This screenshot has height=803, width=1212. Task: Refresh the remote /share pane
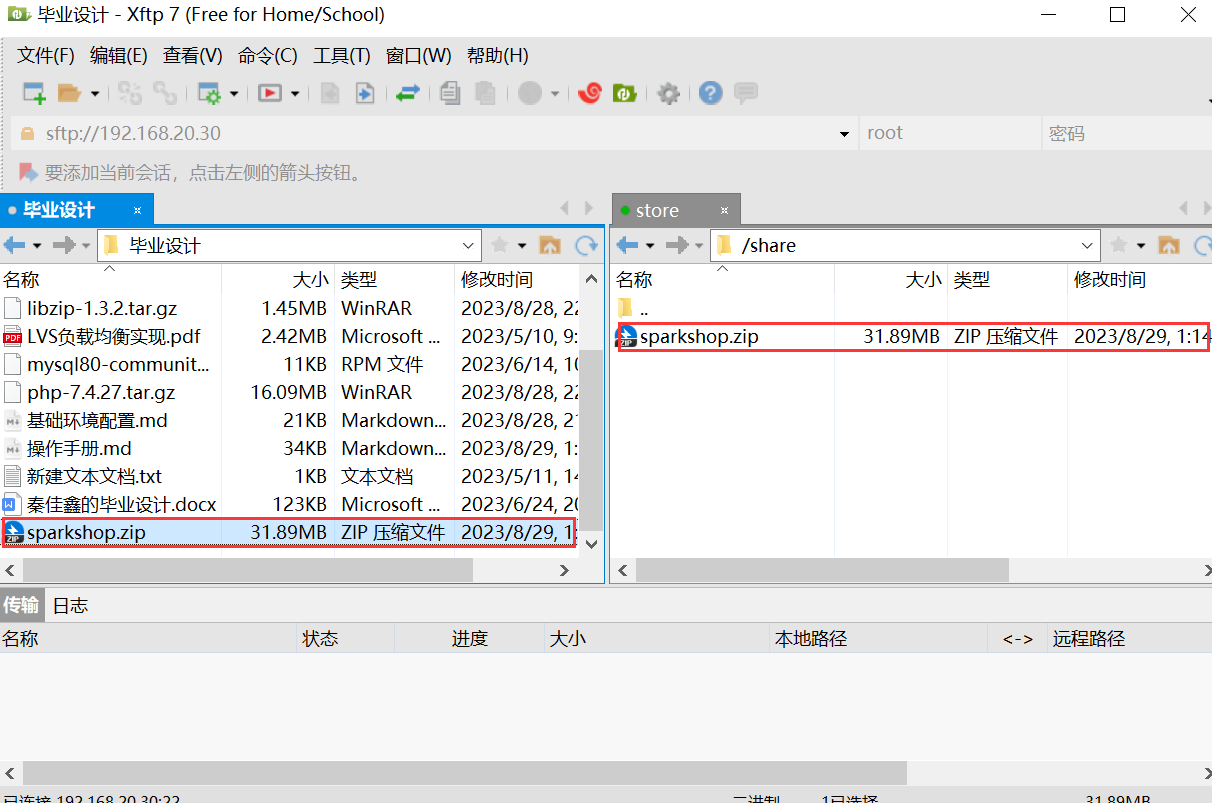[x=1200, y=245]
